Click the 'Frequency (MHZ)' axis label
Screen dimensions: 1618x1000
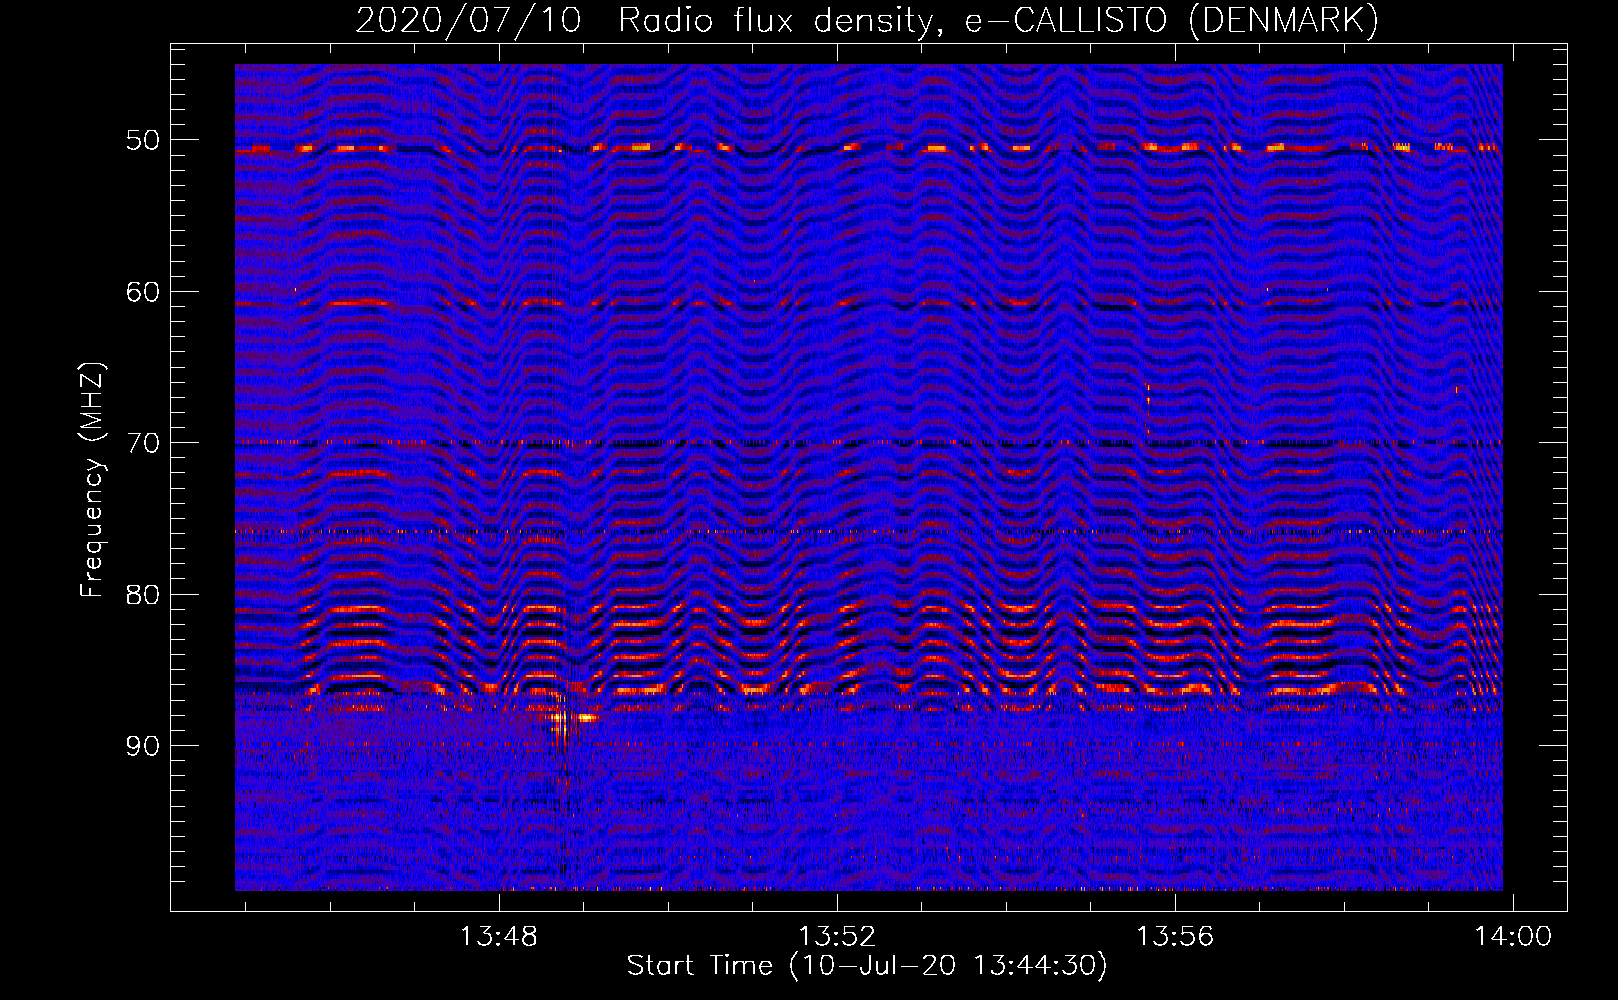[x=92, y=479]
